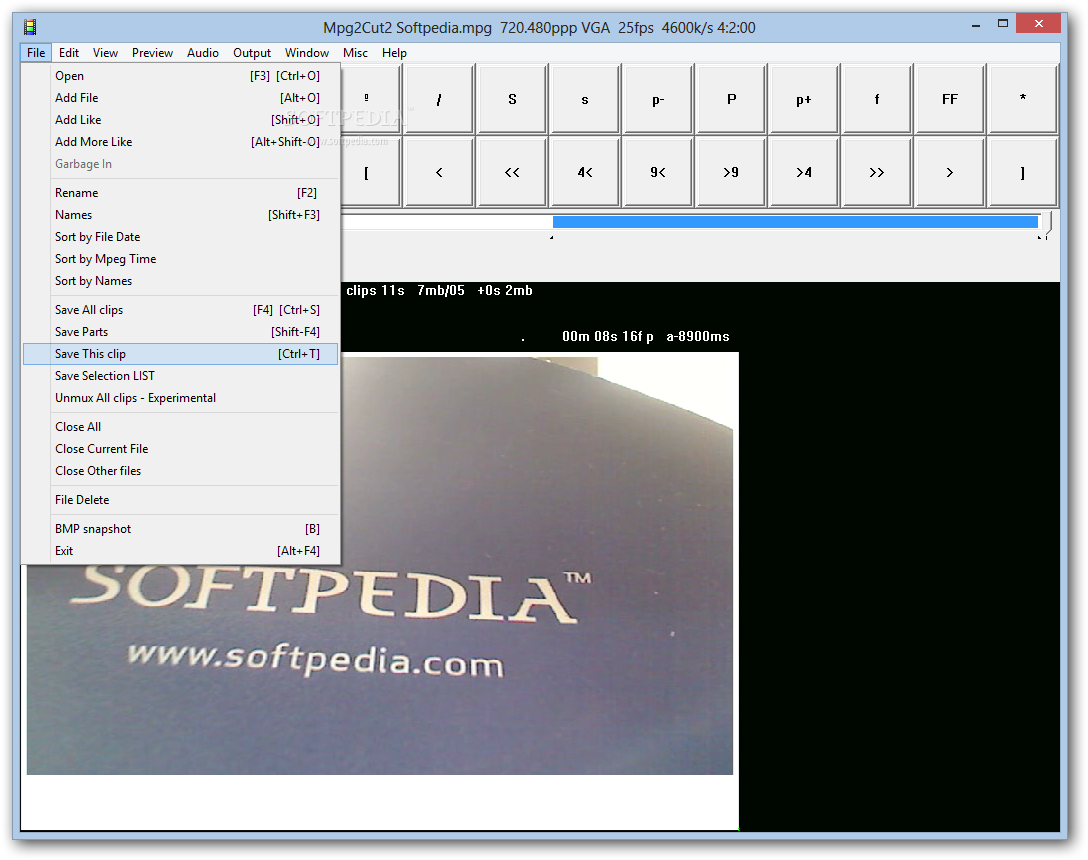Choose Open from File menu
The width and height of the screenshot is (1088, 860).
pyautogui.click(x=180, y=76)
